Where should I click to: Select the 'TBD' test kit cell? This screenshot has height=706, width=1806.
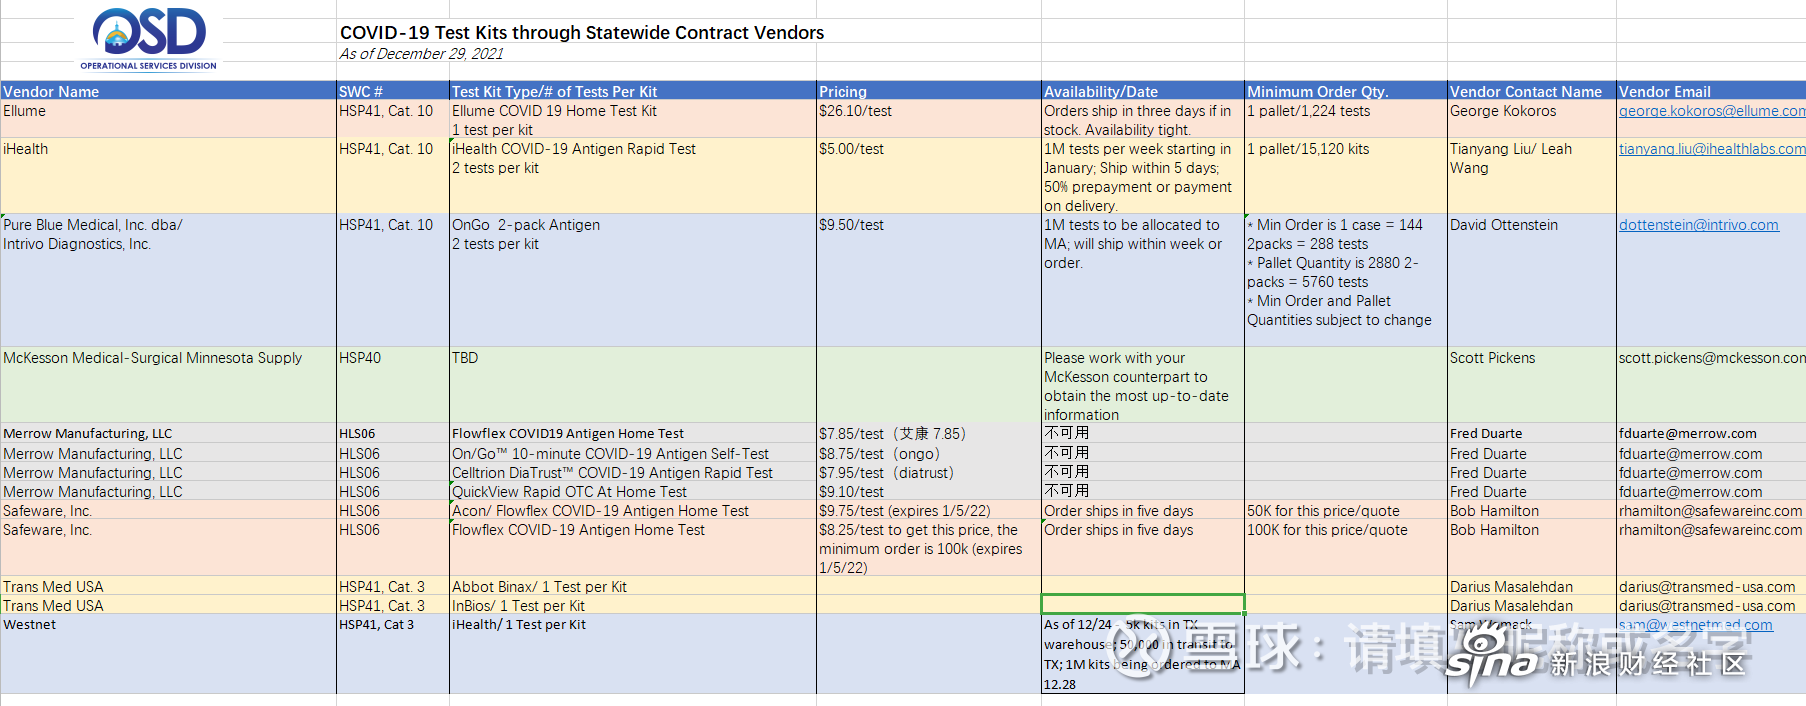tap(633, 385)
